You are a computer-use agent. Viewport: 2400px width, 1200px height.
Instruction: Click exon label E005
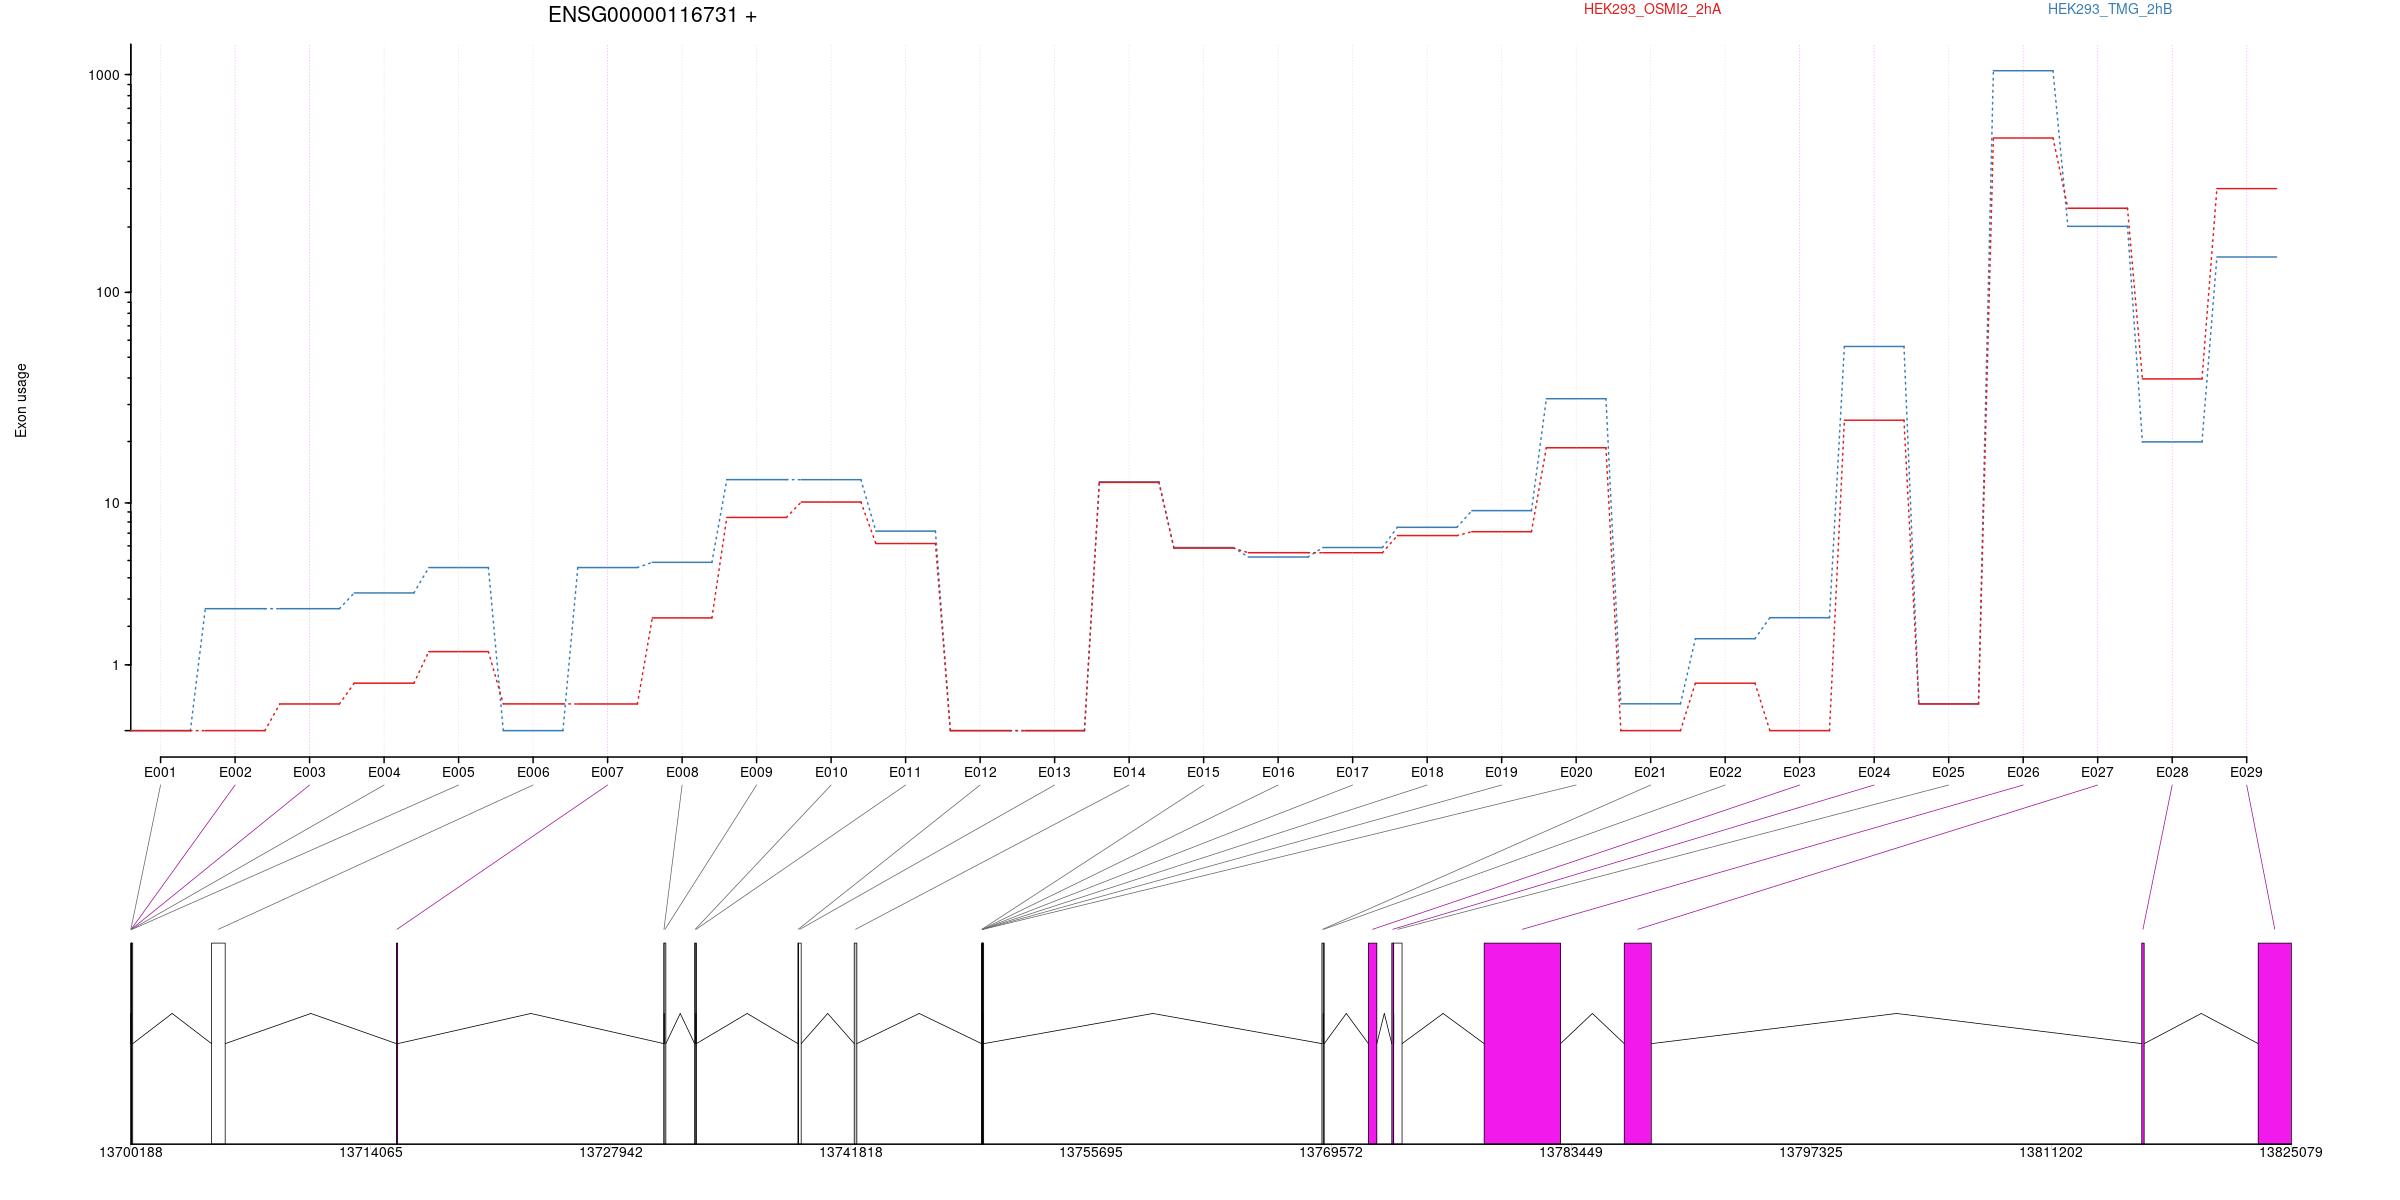(x=458, y=772)
